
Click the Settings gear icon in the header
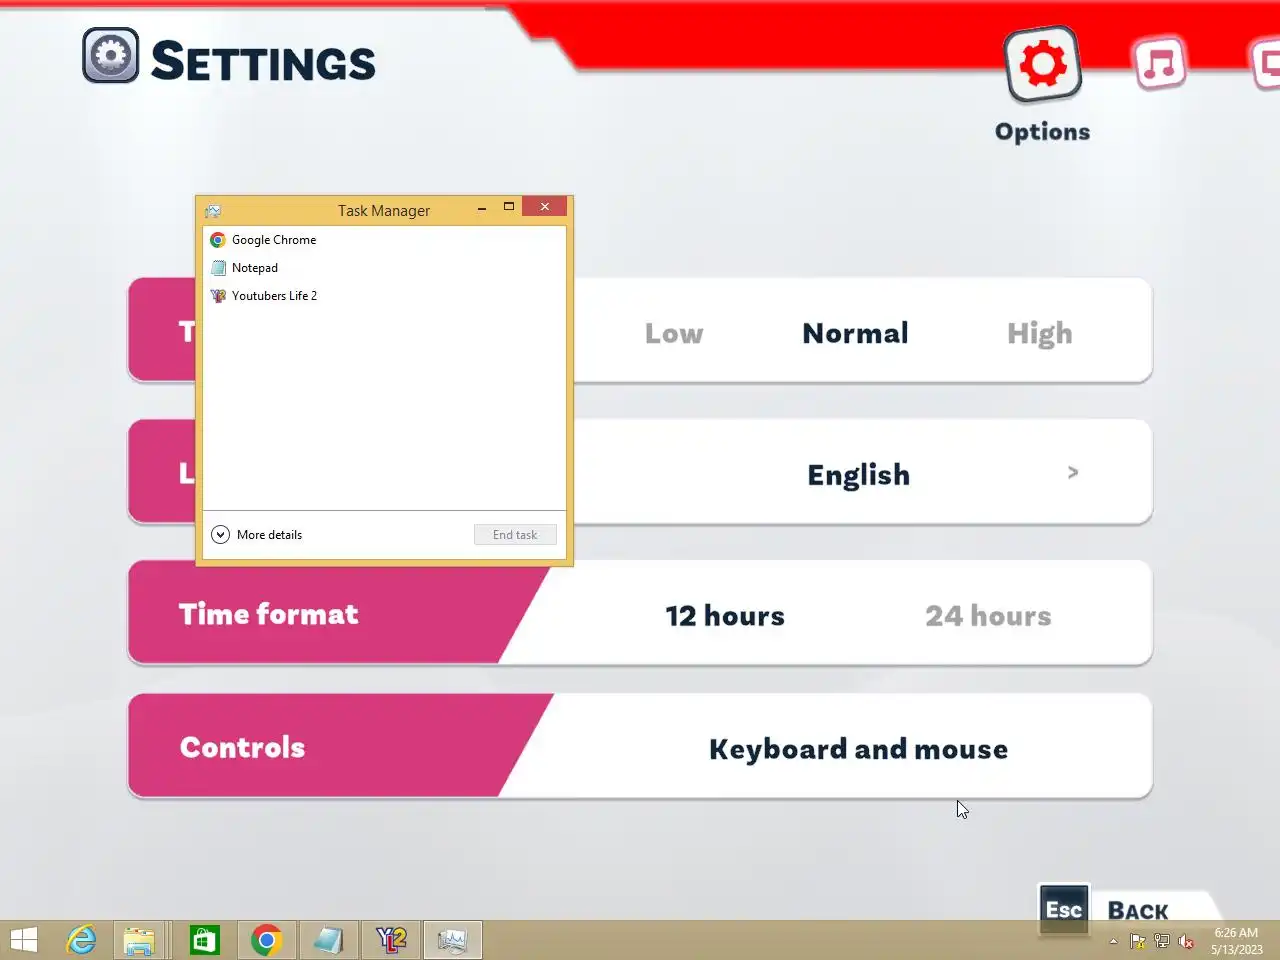[x=110, y=55]
